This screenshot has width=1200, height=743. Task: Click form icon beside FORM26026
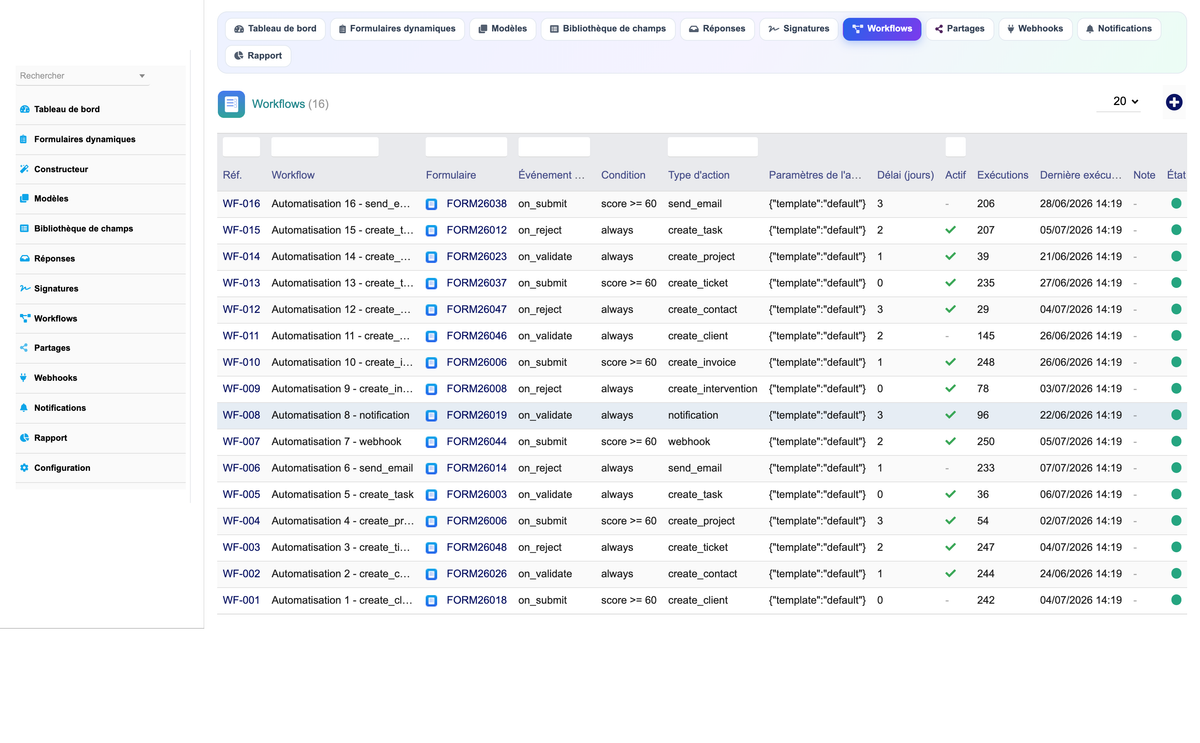click(432, 574)
